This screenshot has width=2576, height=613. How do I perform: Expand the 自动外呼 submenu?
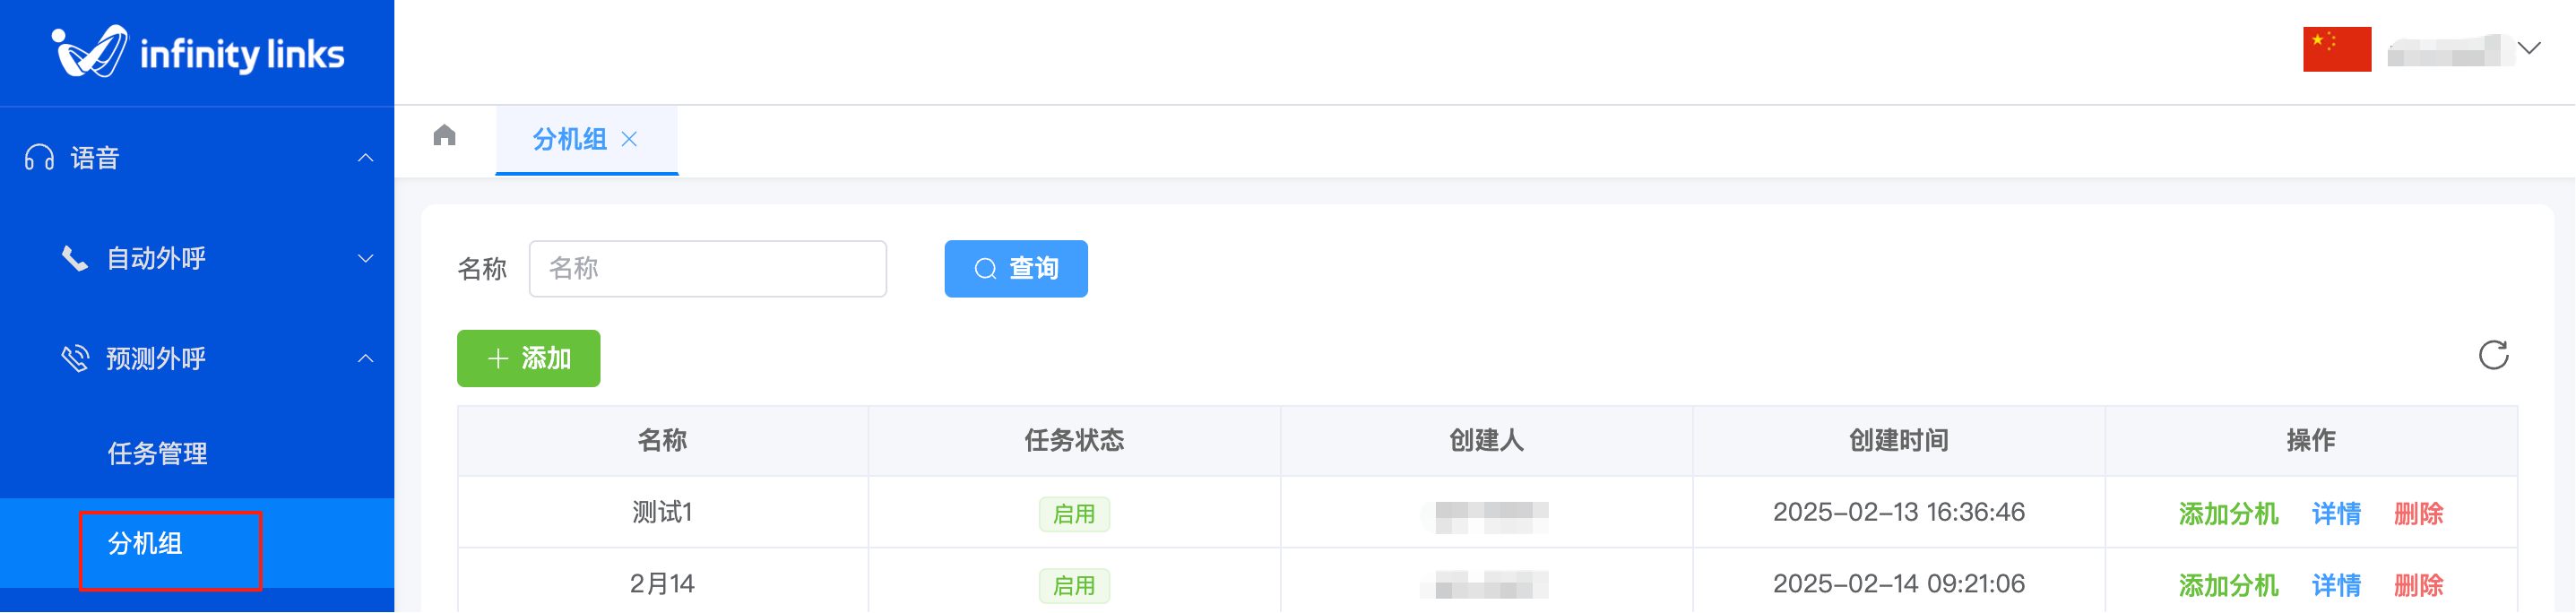[x=366, y=259]
